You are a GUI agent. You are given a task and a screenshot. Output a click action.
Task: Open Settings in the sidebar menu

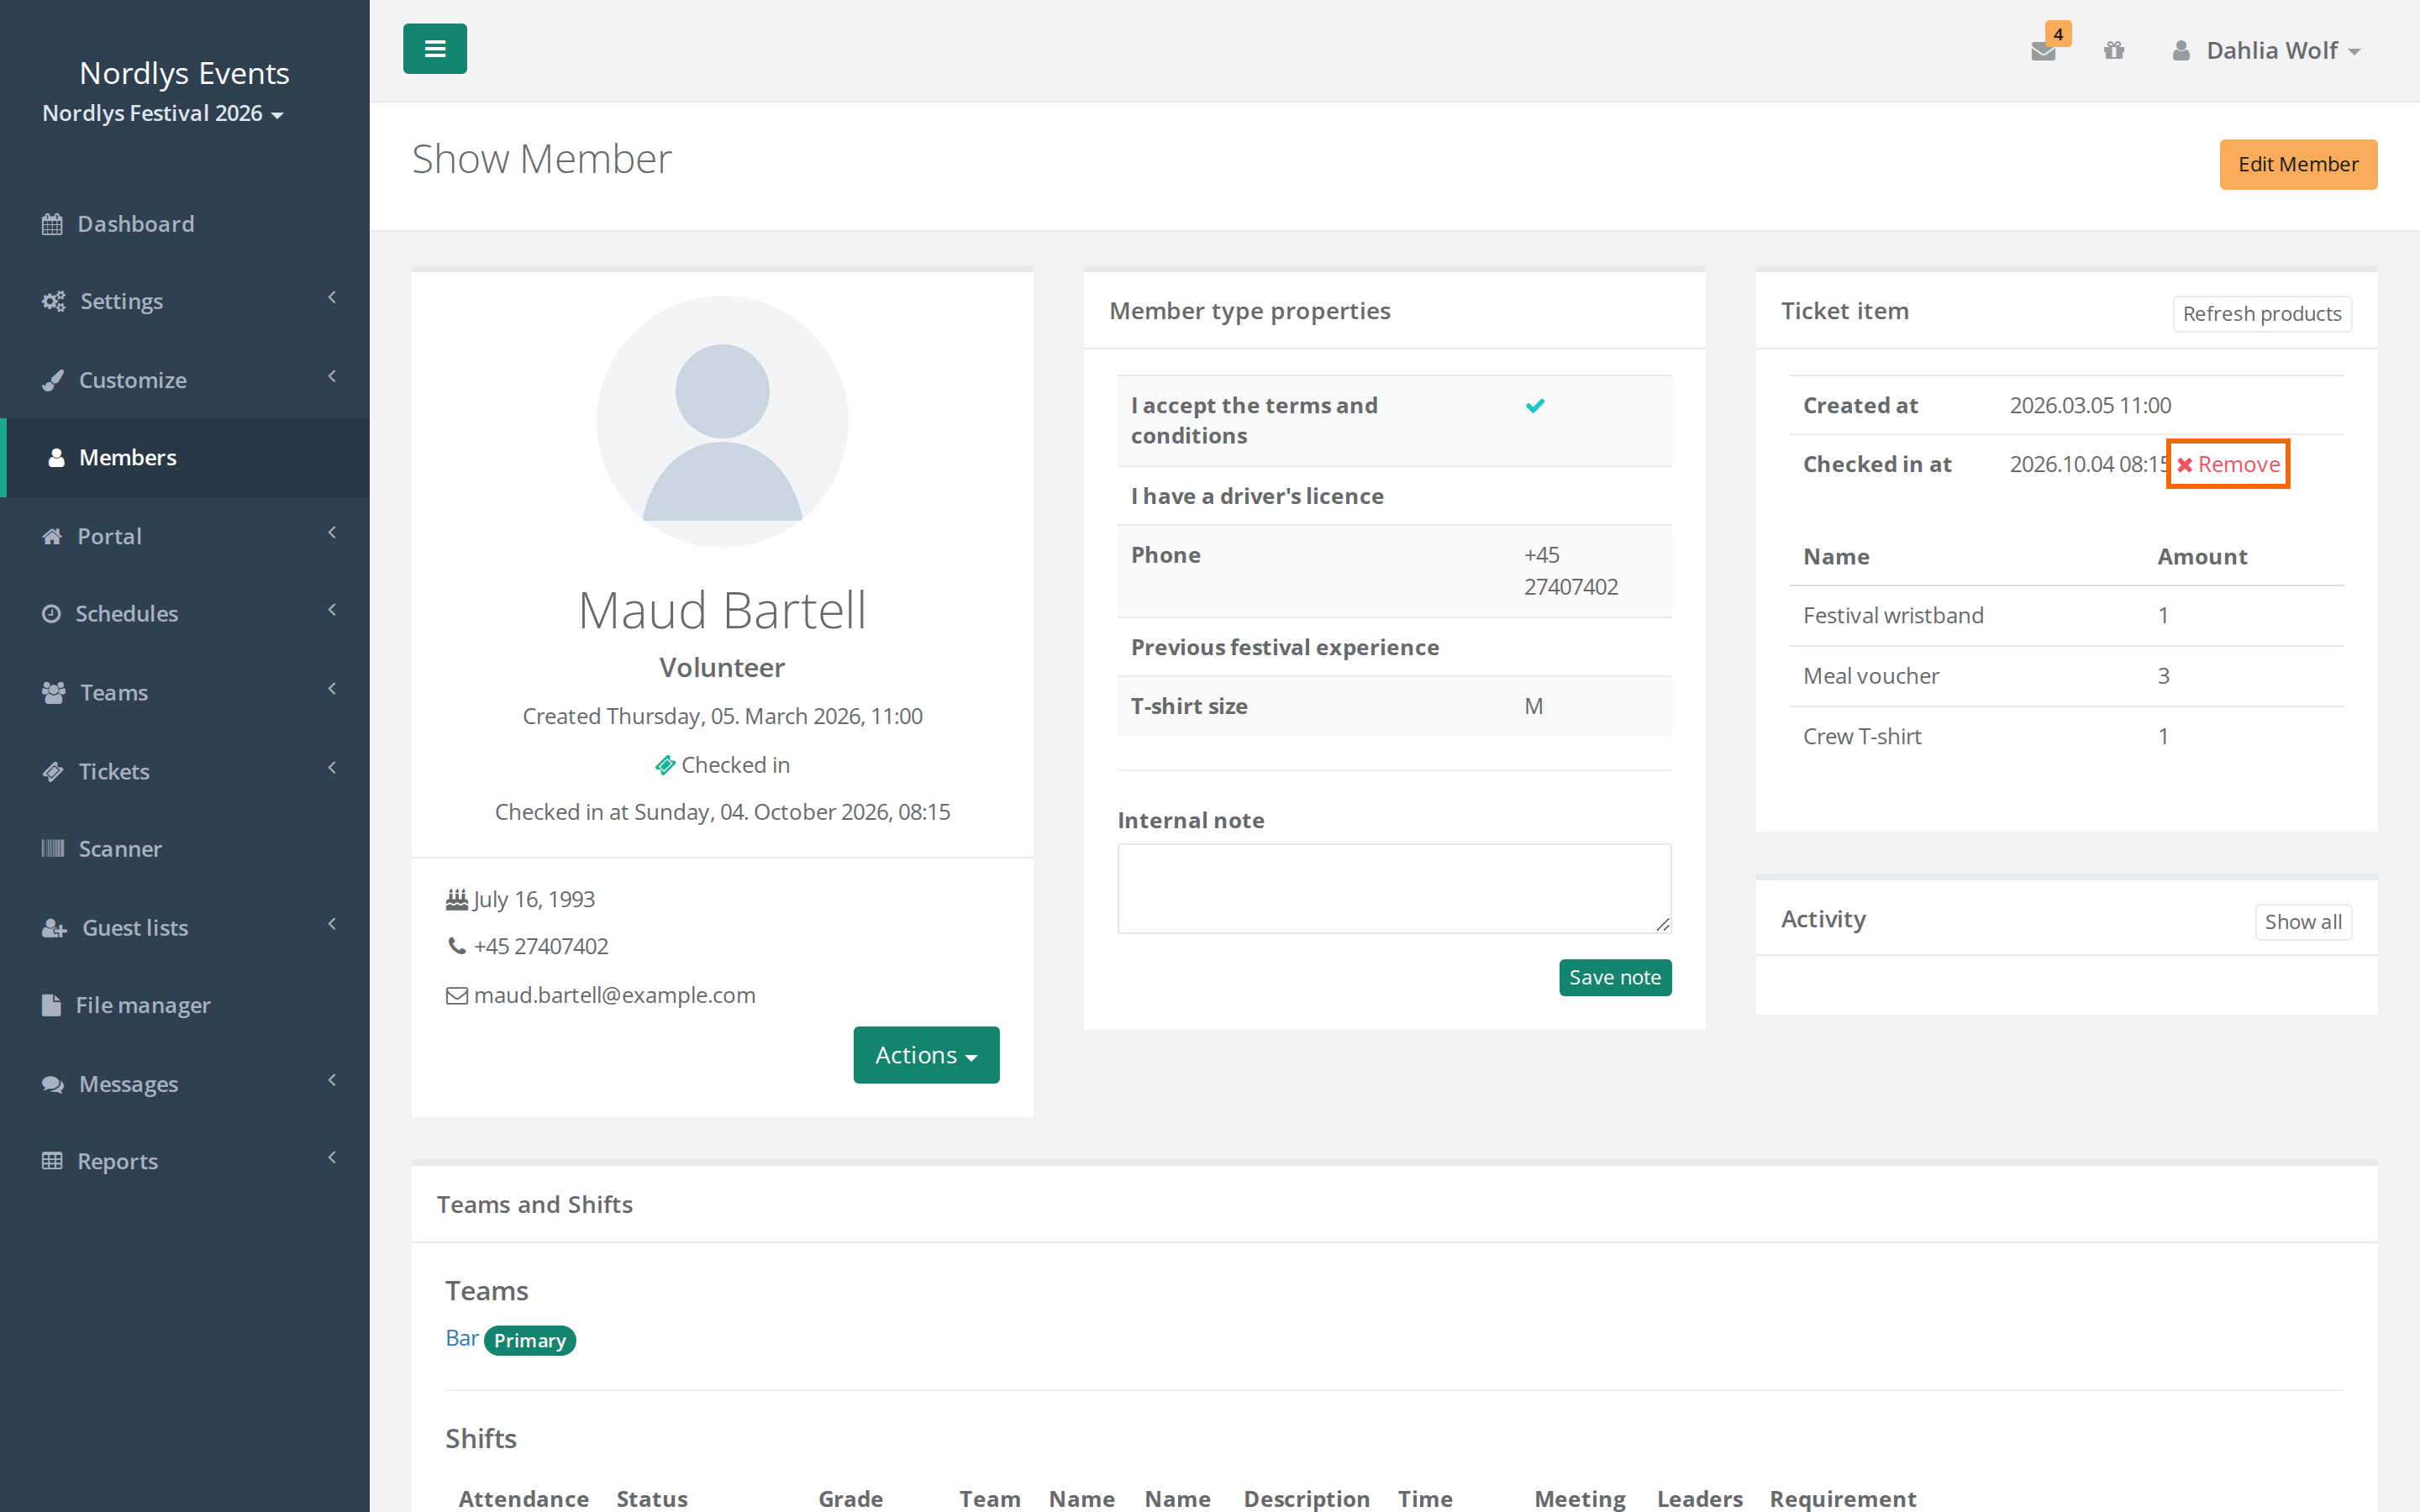click(x=185, y=301)
